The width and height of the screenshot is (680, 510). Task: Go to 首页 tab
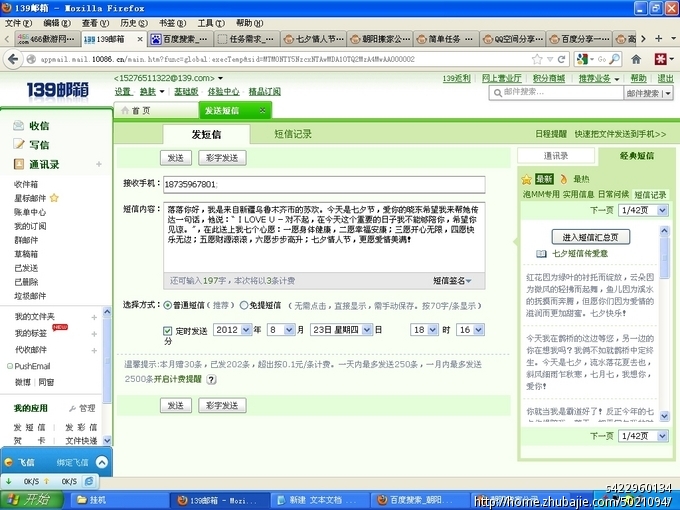(x=156, y=111)
